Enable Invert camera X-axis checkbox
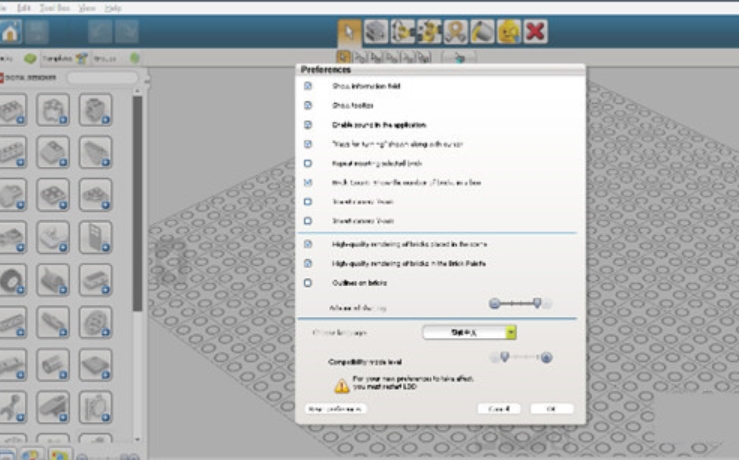This screenshot has width=739, height=460. click(x=308, y=202)
